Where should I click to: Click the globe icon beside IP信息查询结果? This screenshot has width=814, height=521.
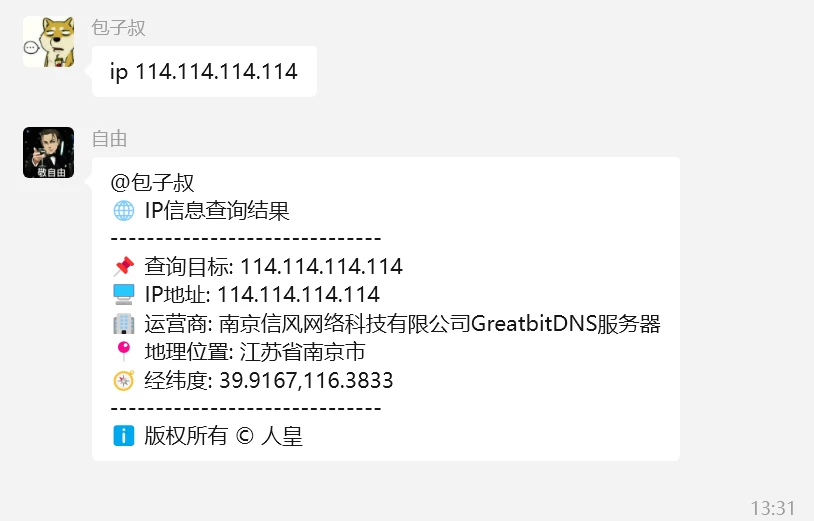click(x=124, y=211)
